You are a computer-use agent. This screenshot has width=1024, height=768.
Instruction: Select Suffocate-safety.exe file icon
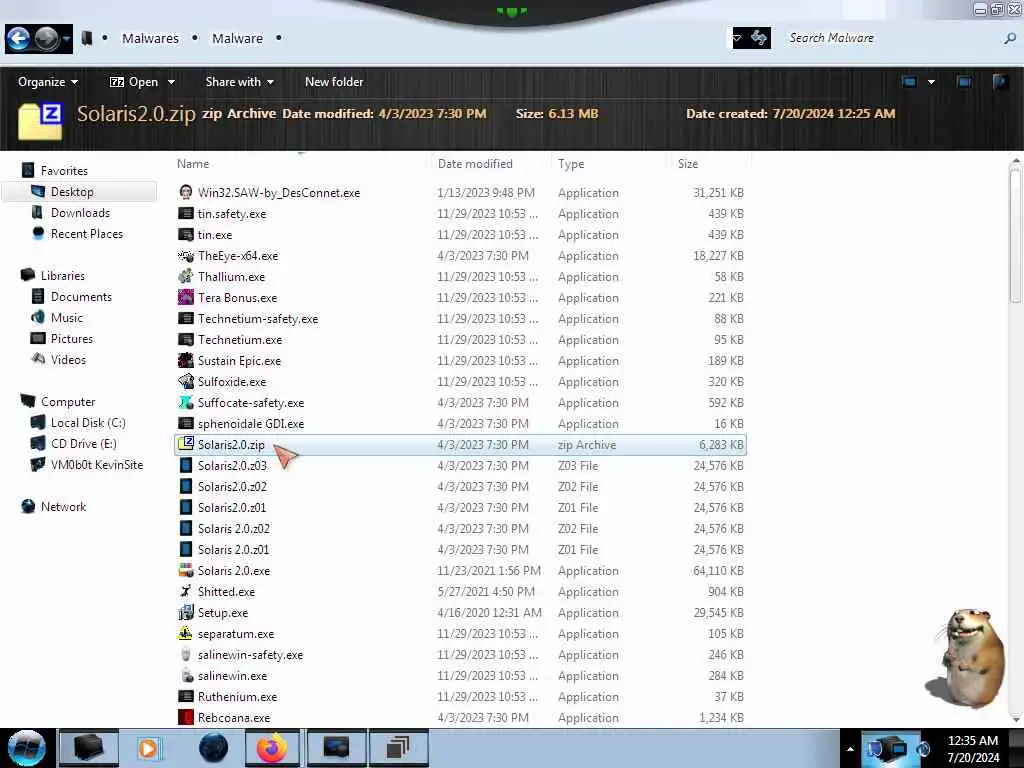[186, 402]
